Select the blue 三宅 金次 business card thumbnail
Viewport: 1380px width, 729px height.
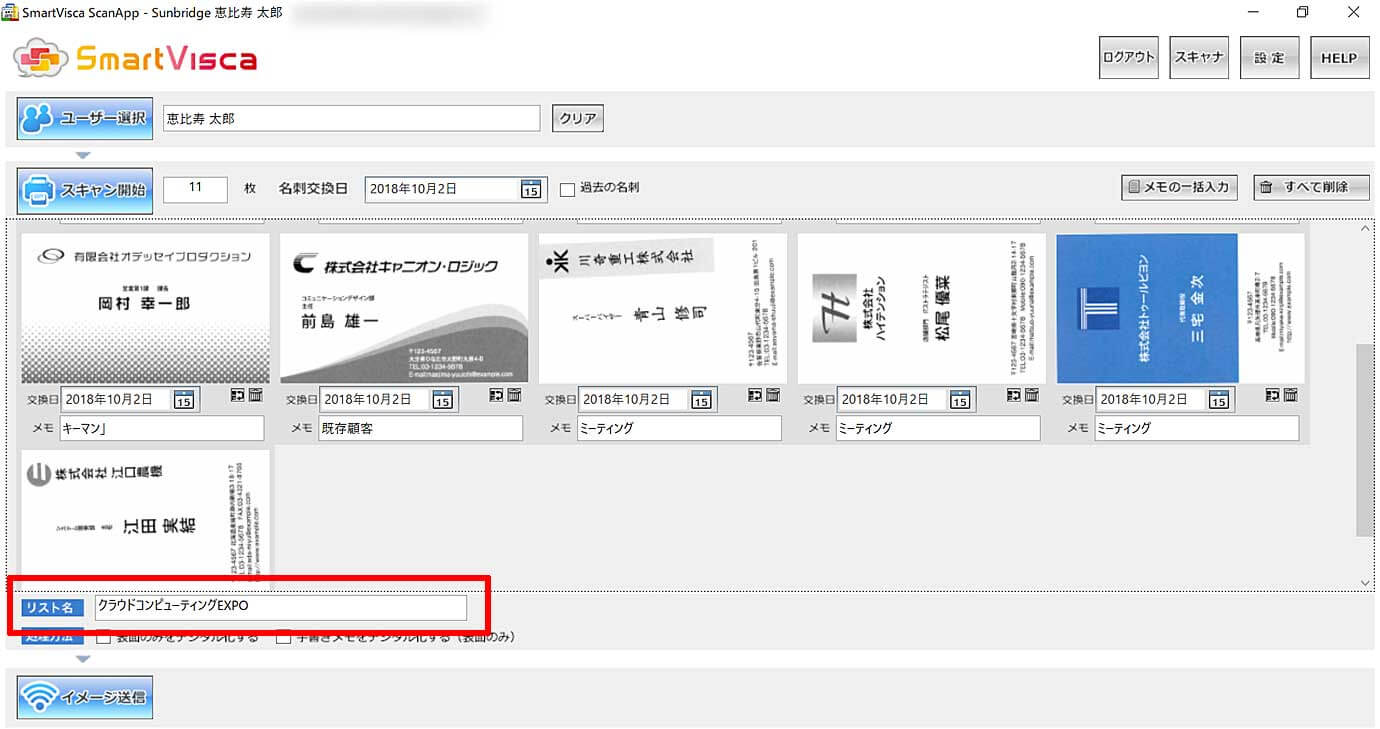[1181, 308]
